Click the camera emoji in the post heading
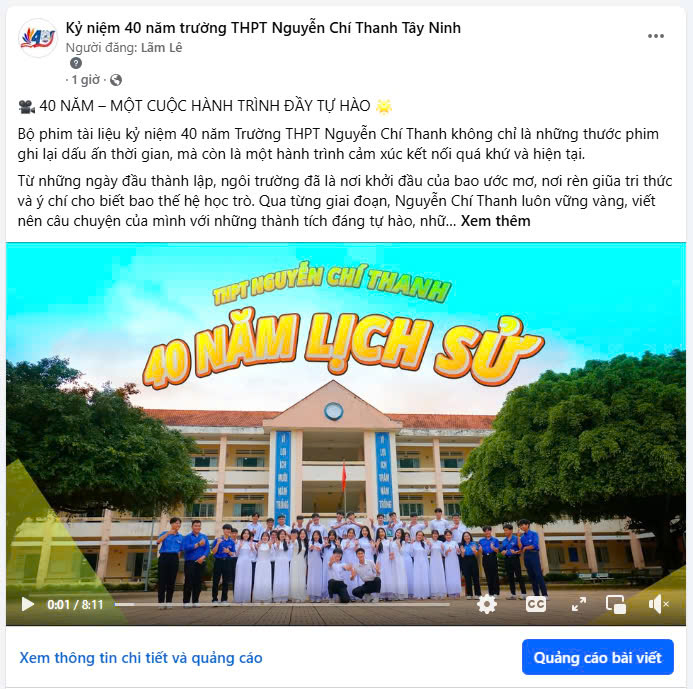The height and width of the screenshot is (689, 693). coord(27,106)
